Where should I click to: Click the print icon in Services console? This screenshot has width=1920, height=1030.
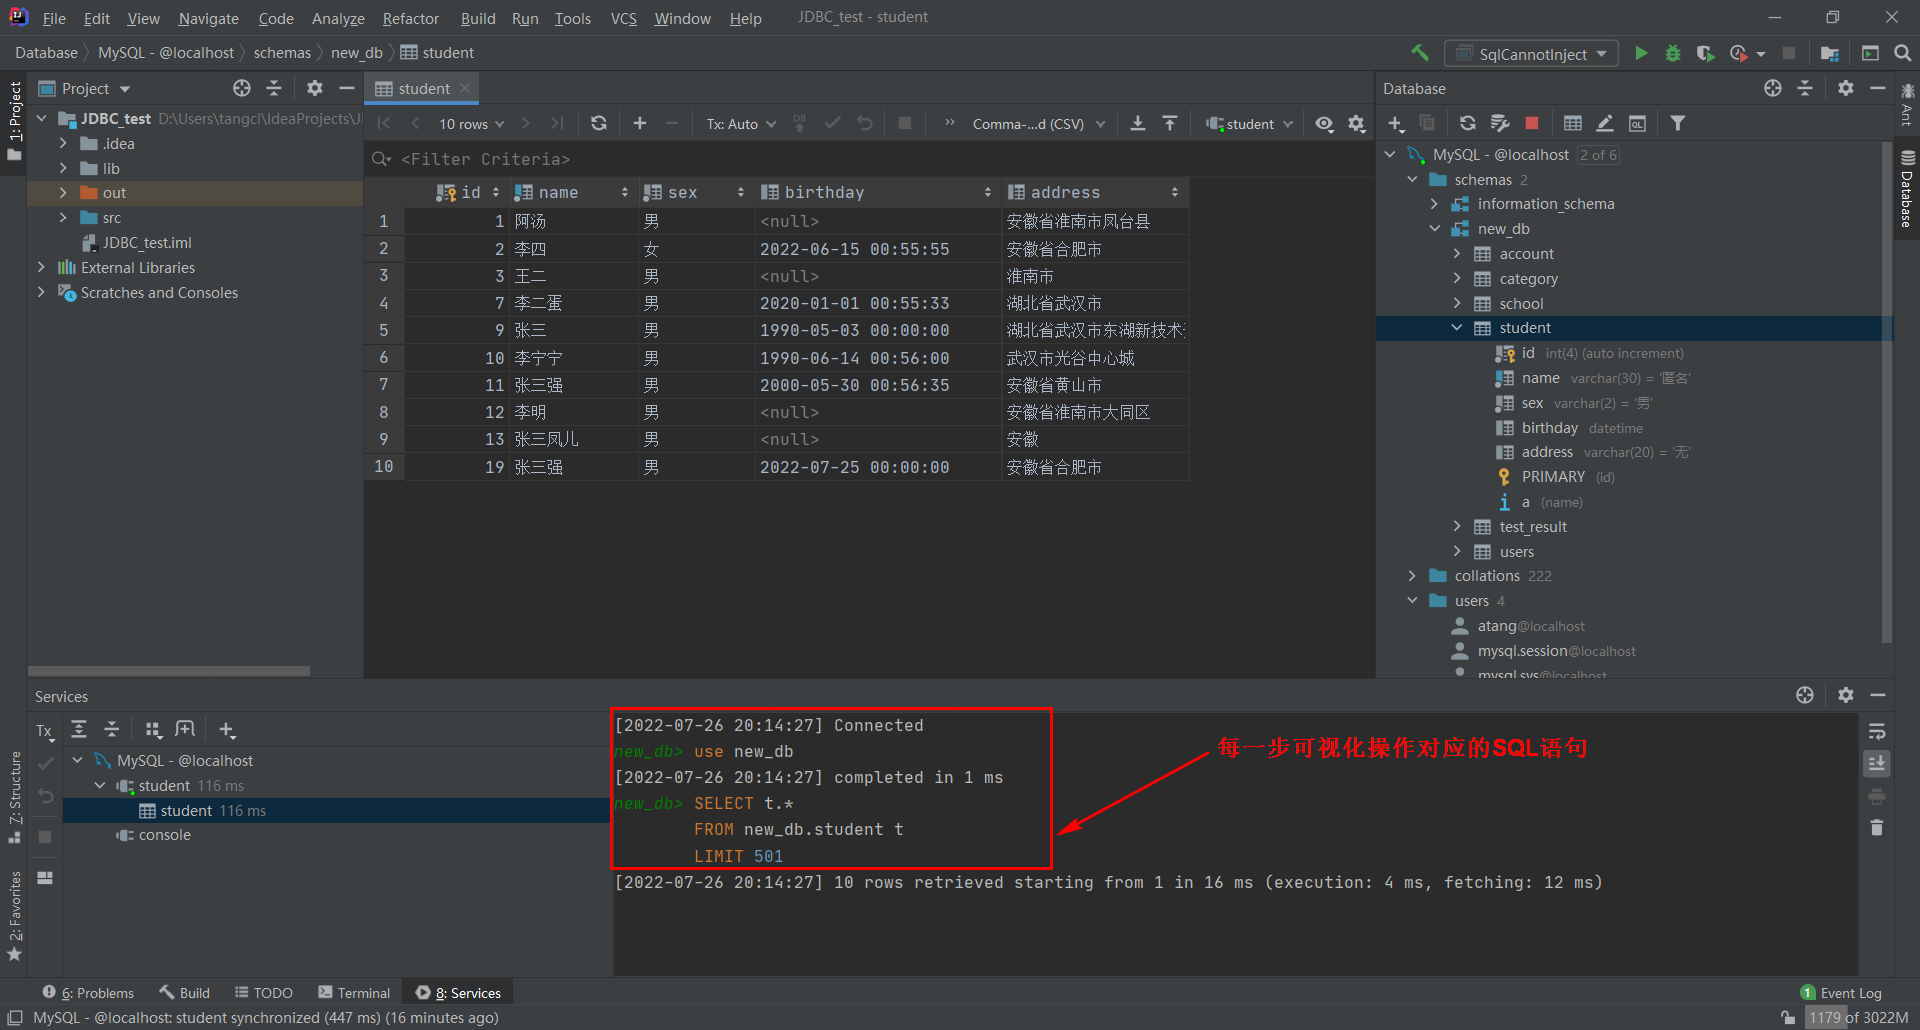pos(1877,796)
